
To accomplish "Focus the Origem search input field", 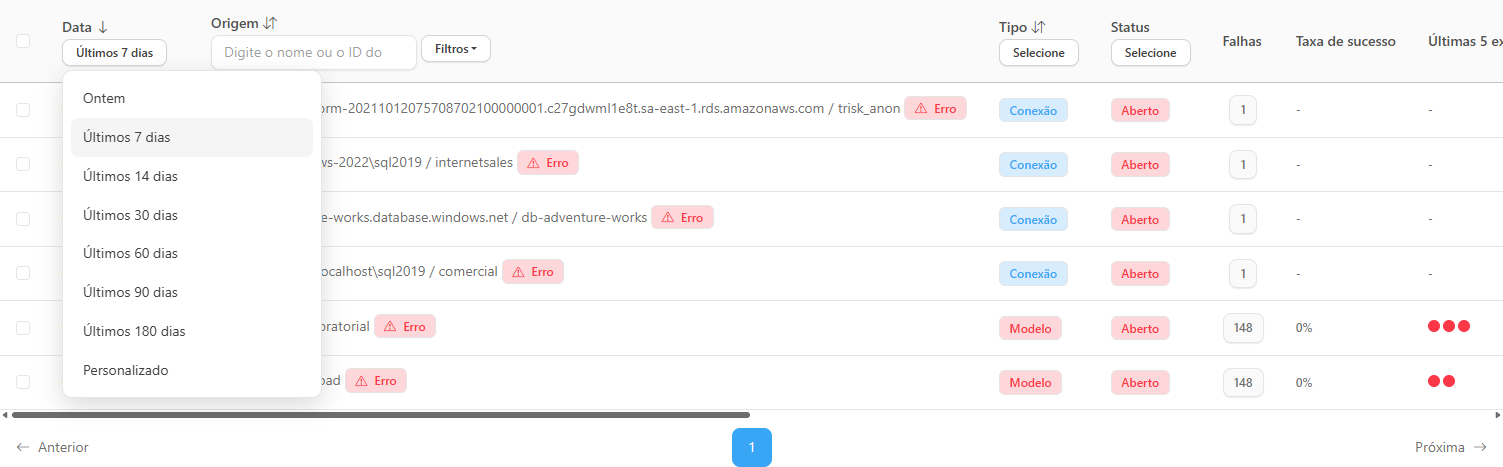I will (314, 52).
